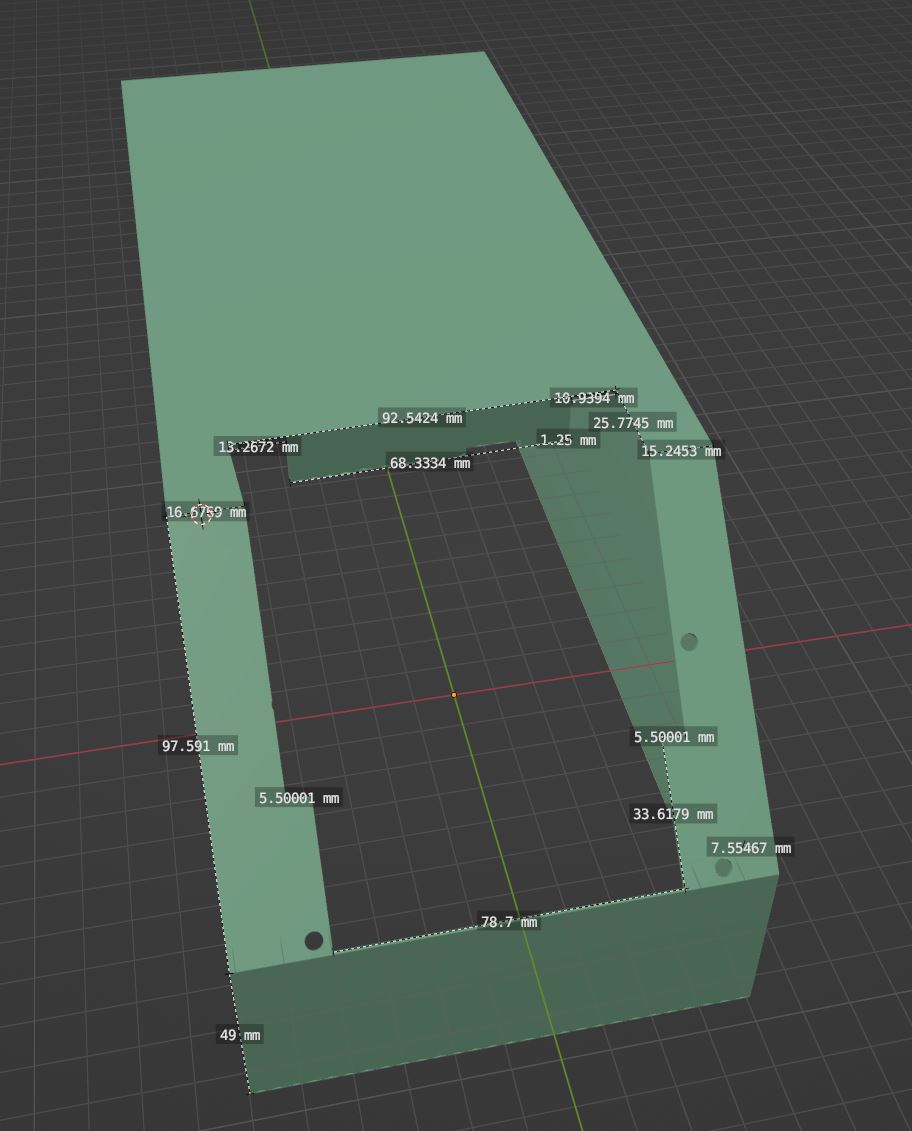This screenshot has height=1131, width=912.
Task: Select the 25.7745 mm measurement label
Action: (x=633, y=423)
